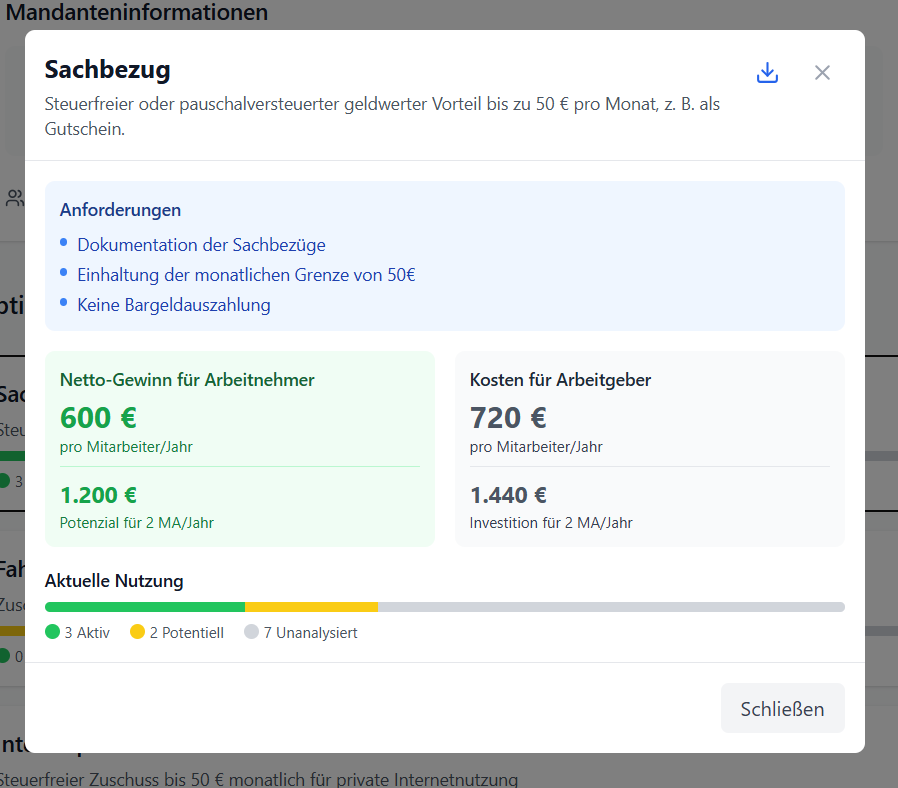898x788 pixels.
Task: Click the green segment of usage bar
Action: [x=145, y=607]
